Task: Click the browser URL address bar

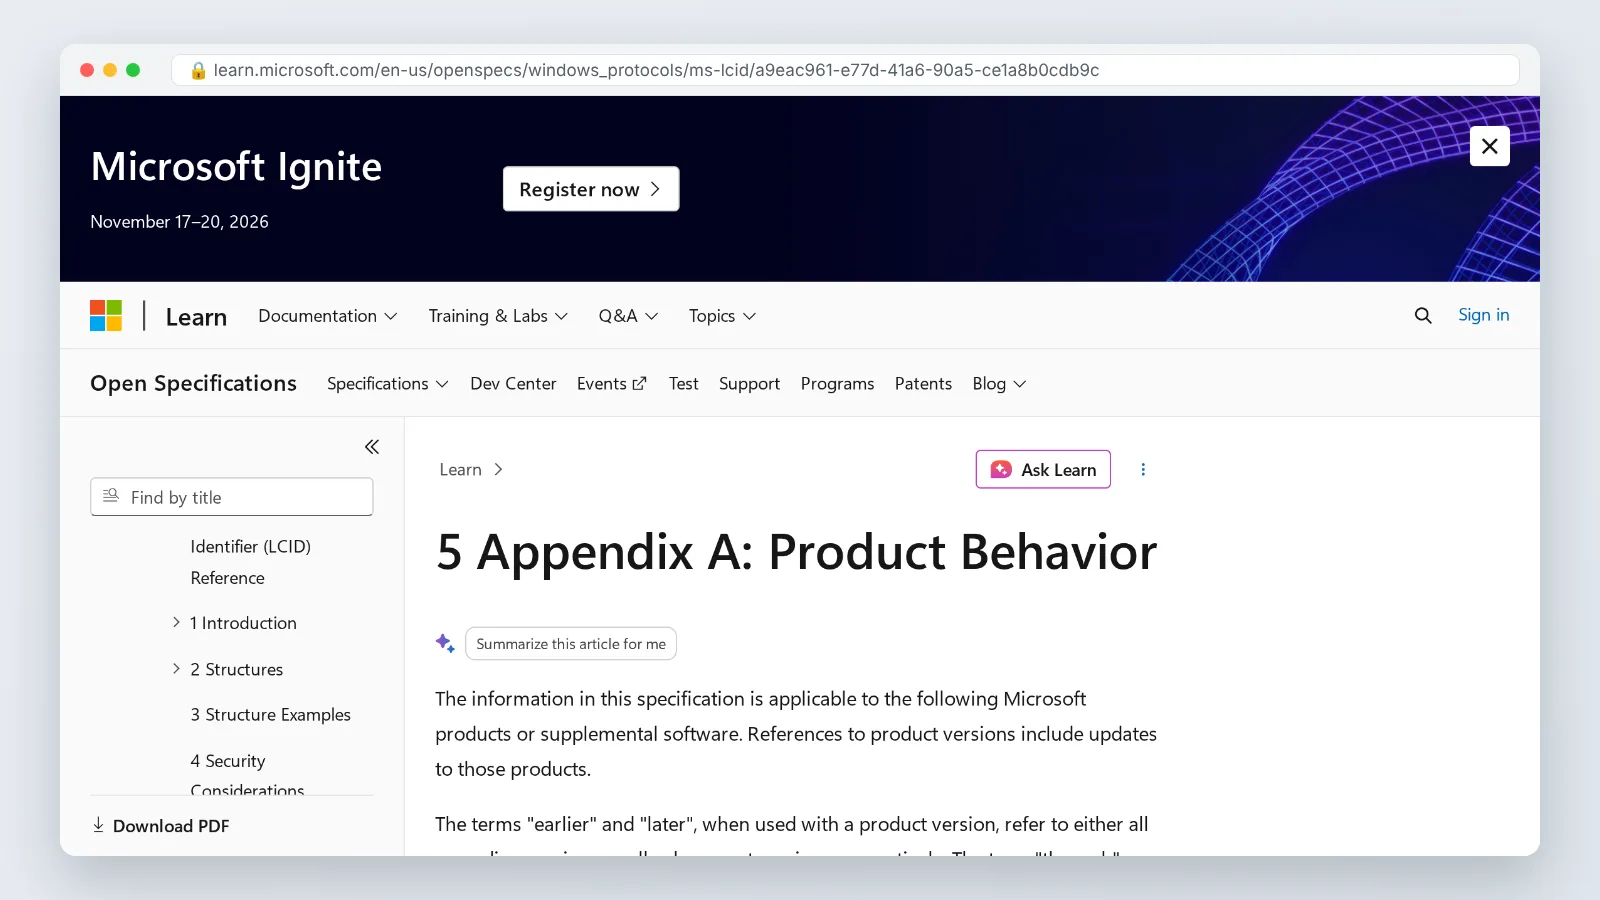Action: coord(845,70)
